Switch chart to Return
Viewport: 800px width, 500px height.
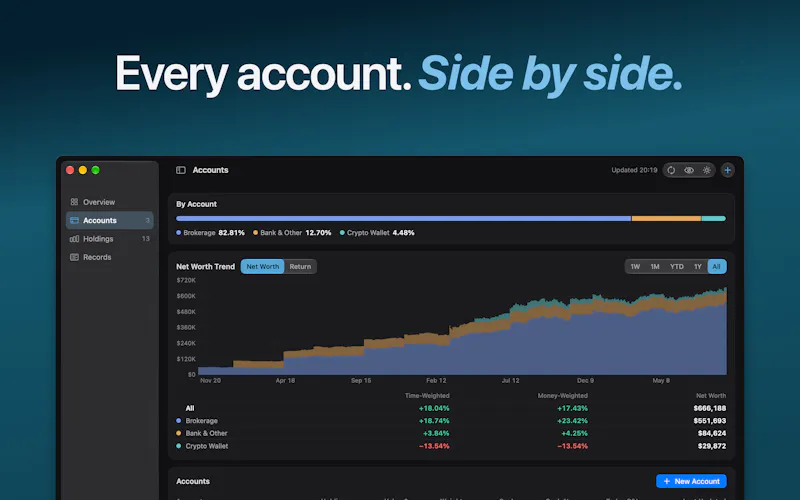click(x=300, y=266)
